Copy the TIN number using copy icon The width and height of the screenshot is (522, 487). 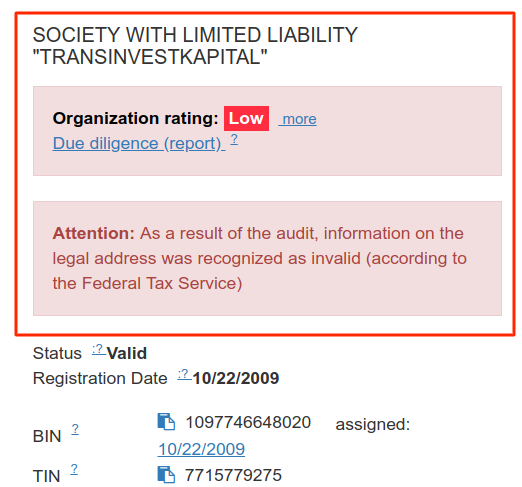(166, 474)
